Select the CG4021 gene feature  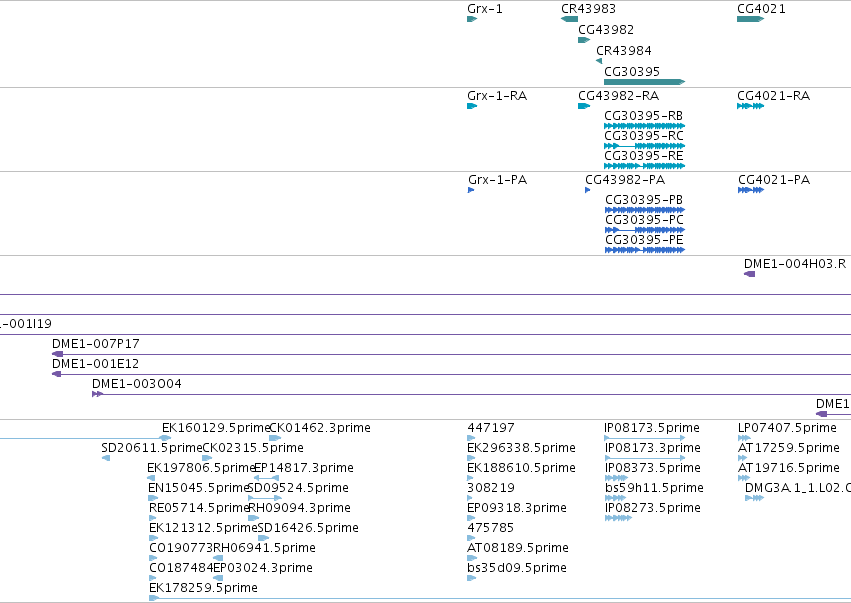click(751, 19)
